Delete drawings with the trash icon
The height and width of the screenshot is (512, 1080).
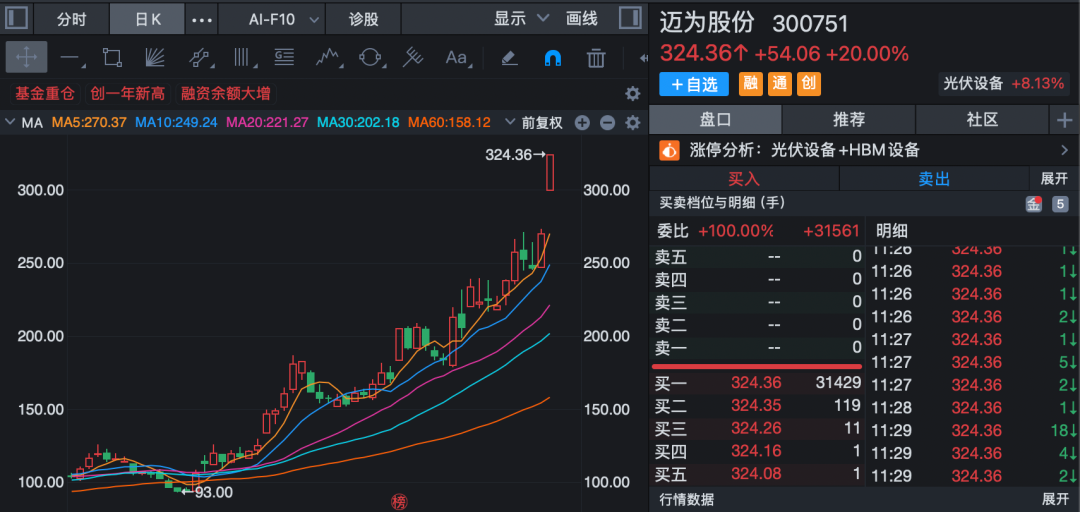(596, 57)
